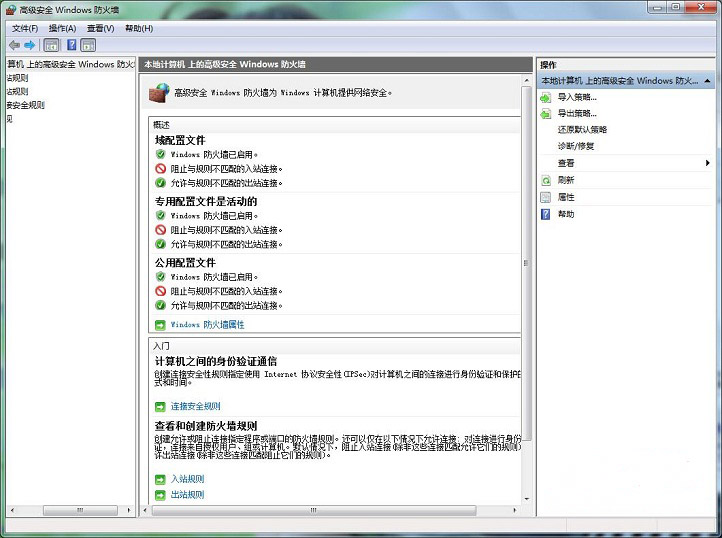
Task: Click center pane vertical scrollbar down arrow
Action: (527, 499)
